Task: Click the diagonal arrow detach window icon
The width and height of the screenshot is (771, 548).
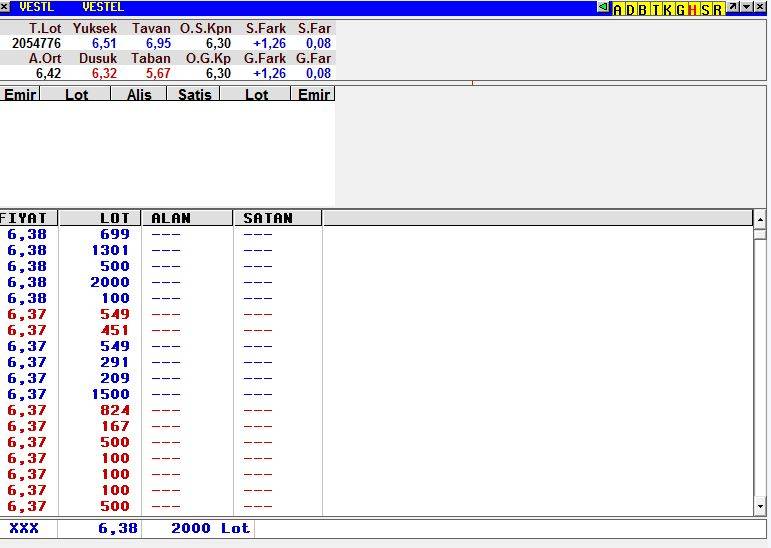Action: 733,8
